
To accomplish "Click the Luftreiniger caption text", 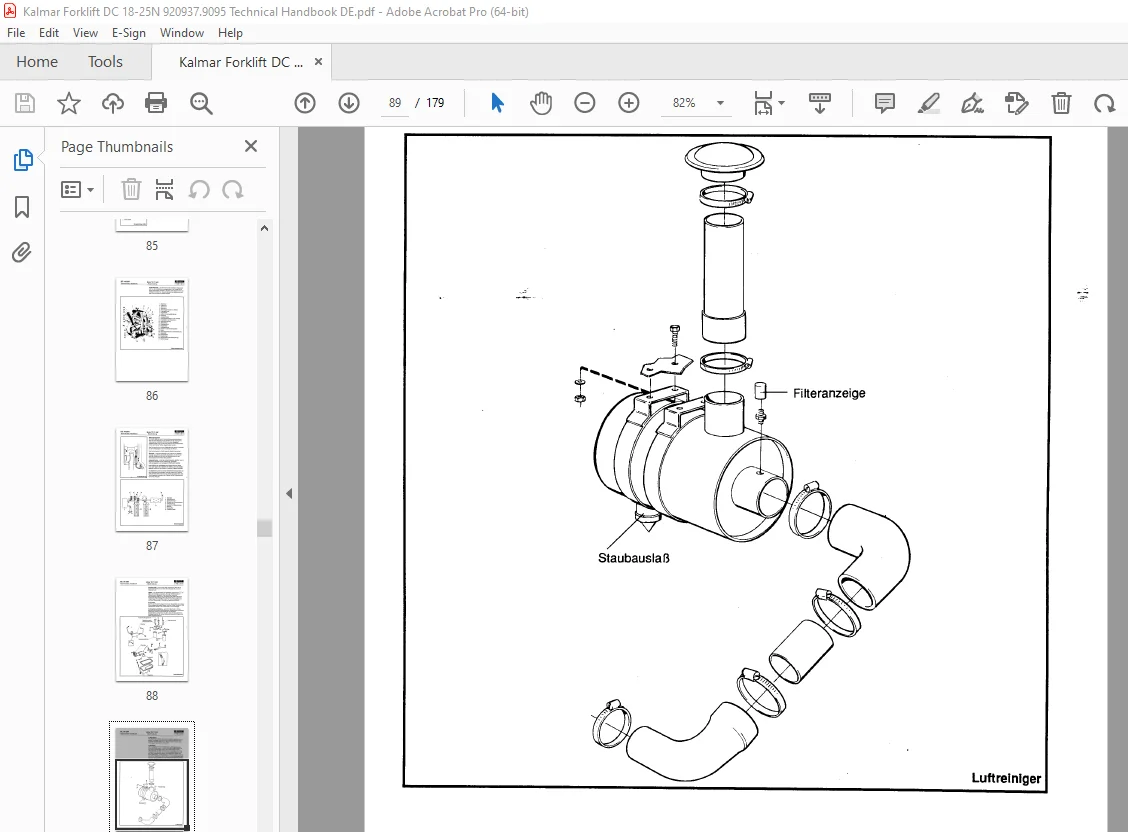I will (1006, 778).
